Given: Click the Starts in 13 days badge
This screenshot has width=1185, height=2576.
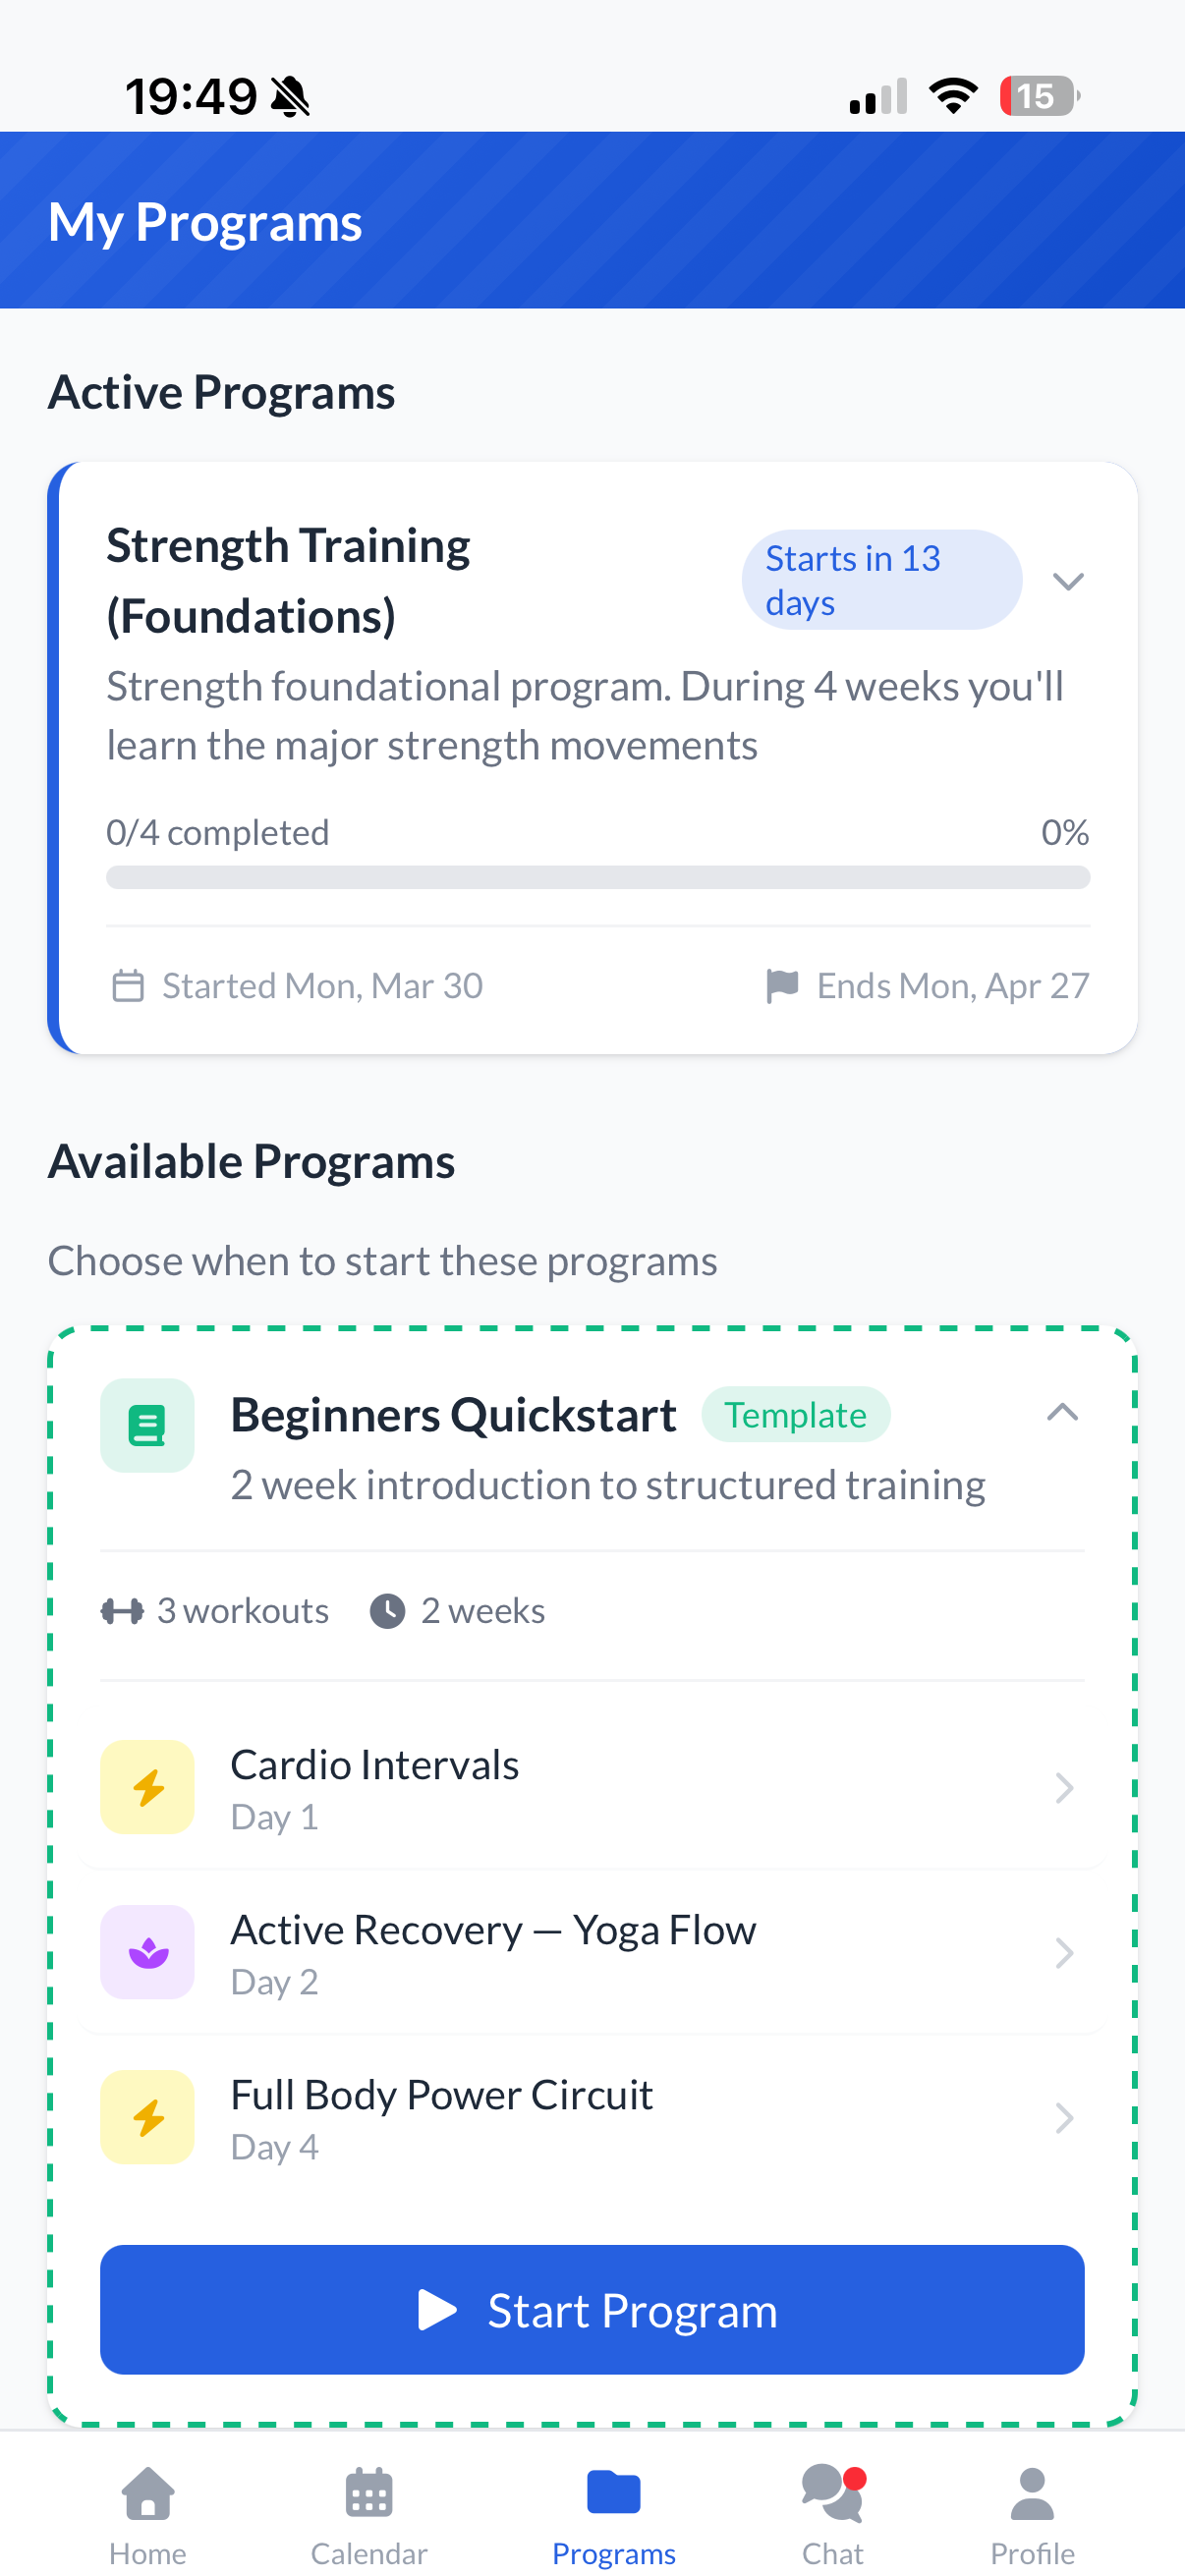Looking at the screenshot, I should [x=881, y=580].
